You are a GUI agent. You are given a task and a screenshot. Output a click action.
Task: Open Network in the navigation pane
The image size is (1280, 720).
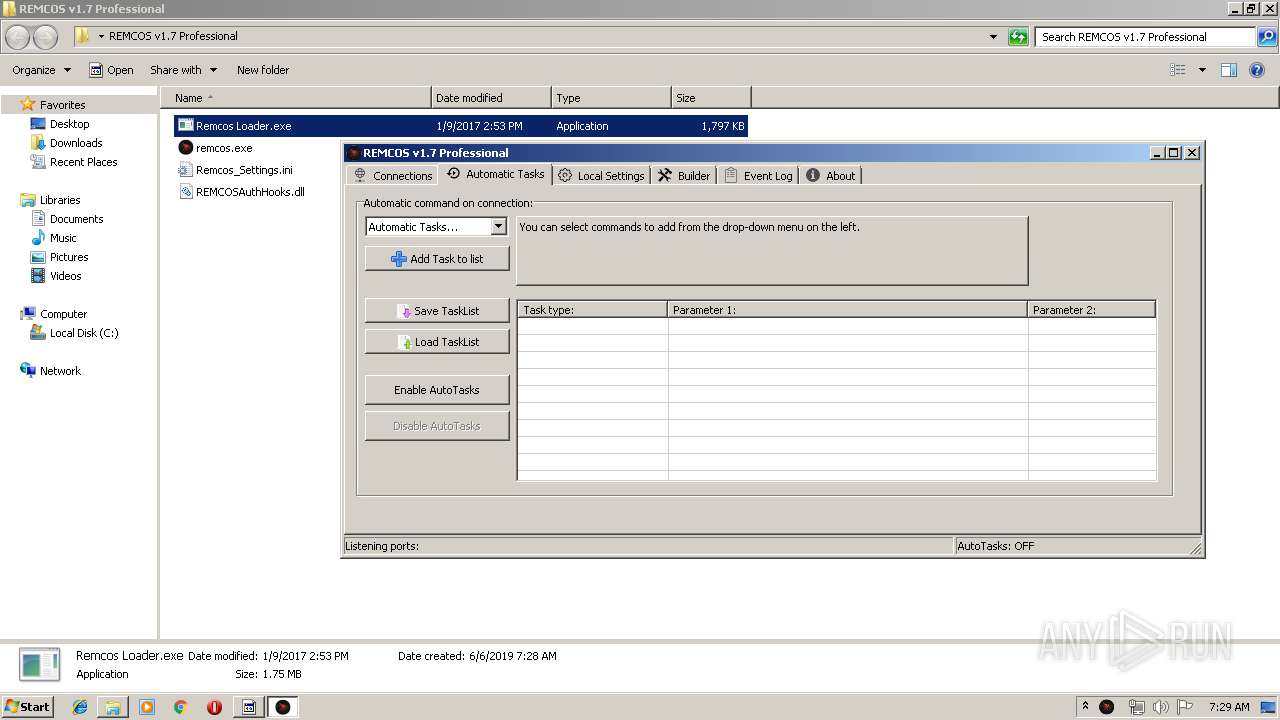(60, 371)
